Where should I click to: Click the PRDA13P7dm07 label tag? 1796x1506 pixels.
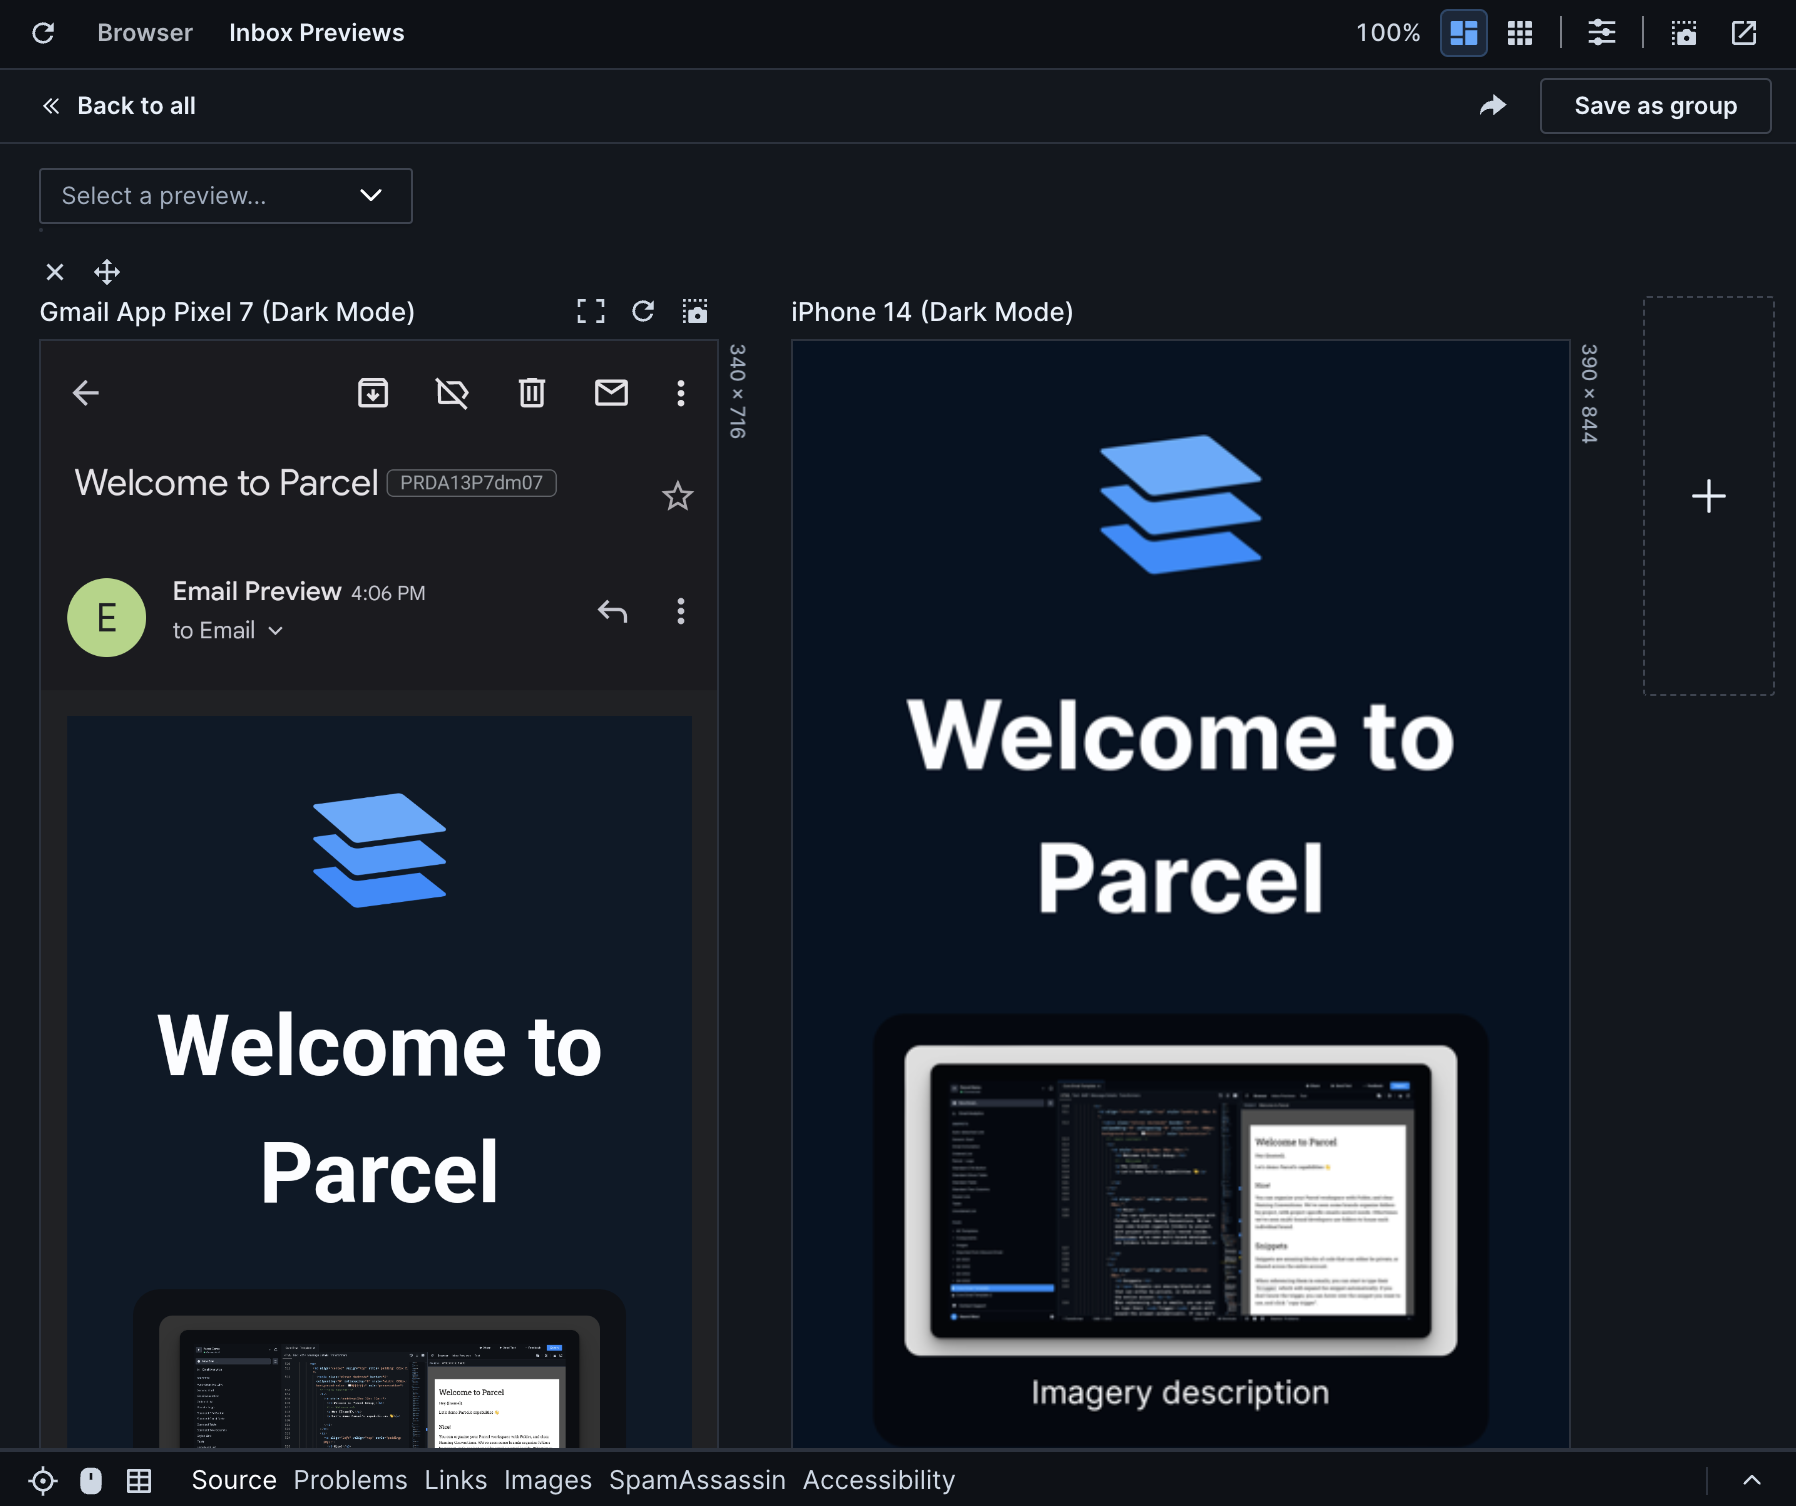(x=471, y=483)
